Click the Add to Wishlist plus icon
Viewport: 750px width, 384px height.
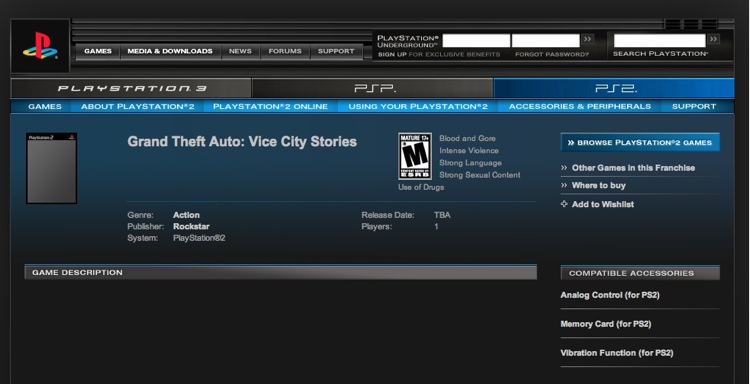point(564,204)
